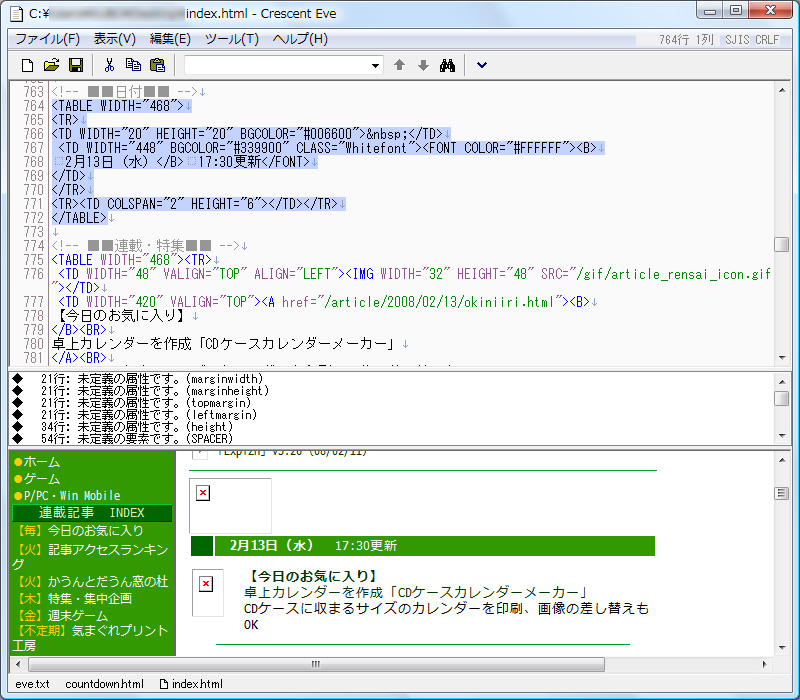
Task: Click the 連載記事 INDEX header in the sidebar
Action: coord(92,513)
